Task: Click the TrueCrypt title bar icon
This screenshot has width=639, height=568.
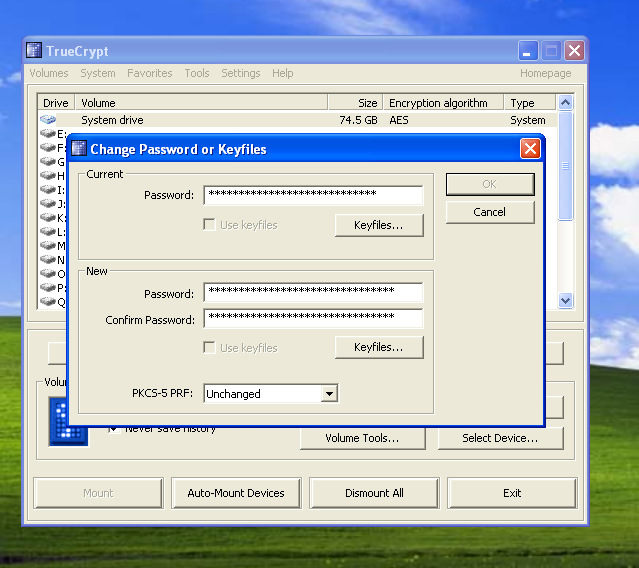Action: [x=34, y=51]
